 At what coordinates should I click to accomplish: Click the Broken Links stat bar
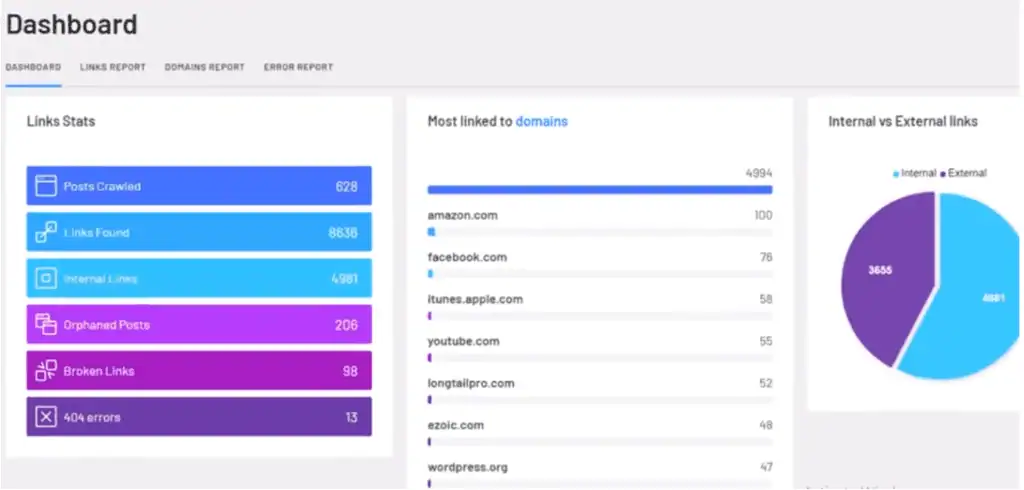(199, 370)
